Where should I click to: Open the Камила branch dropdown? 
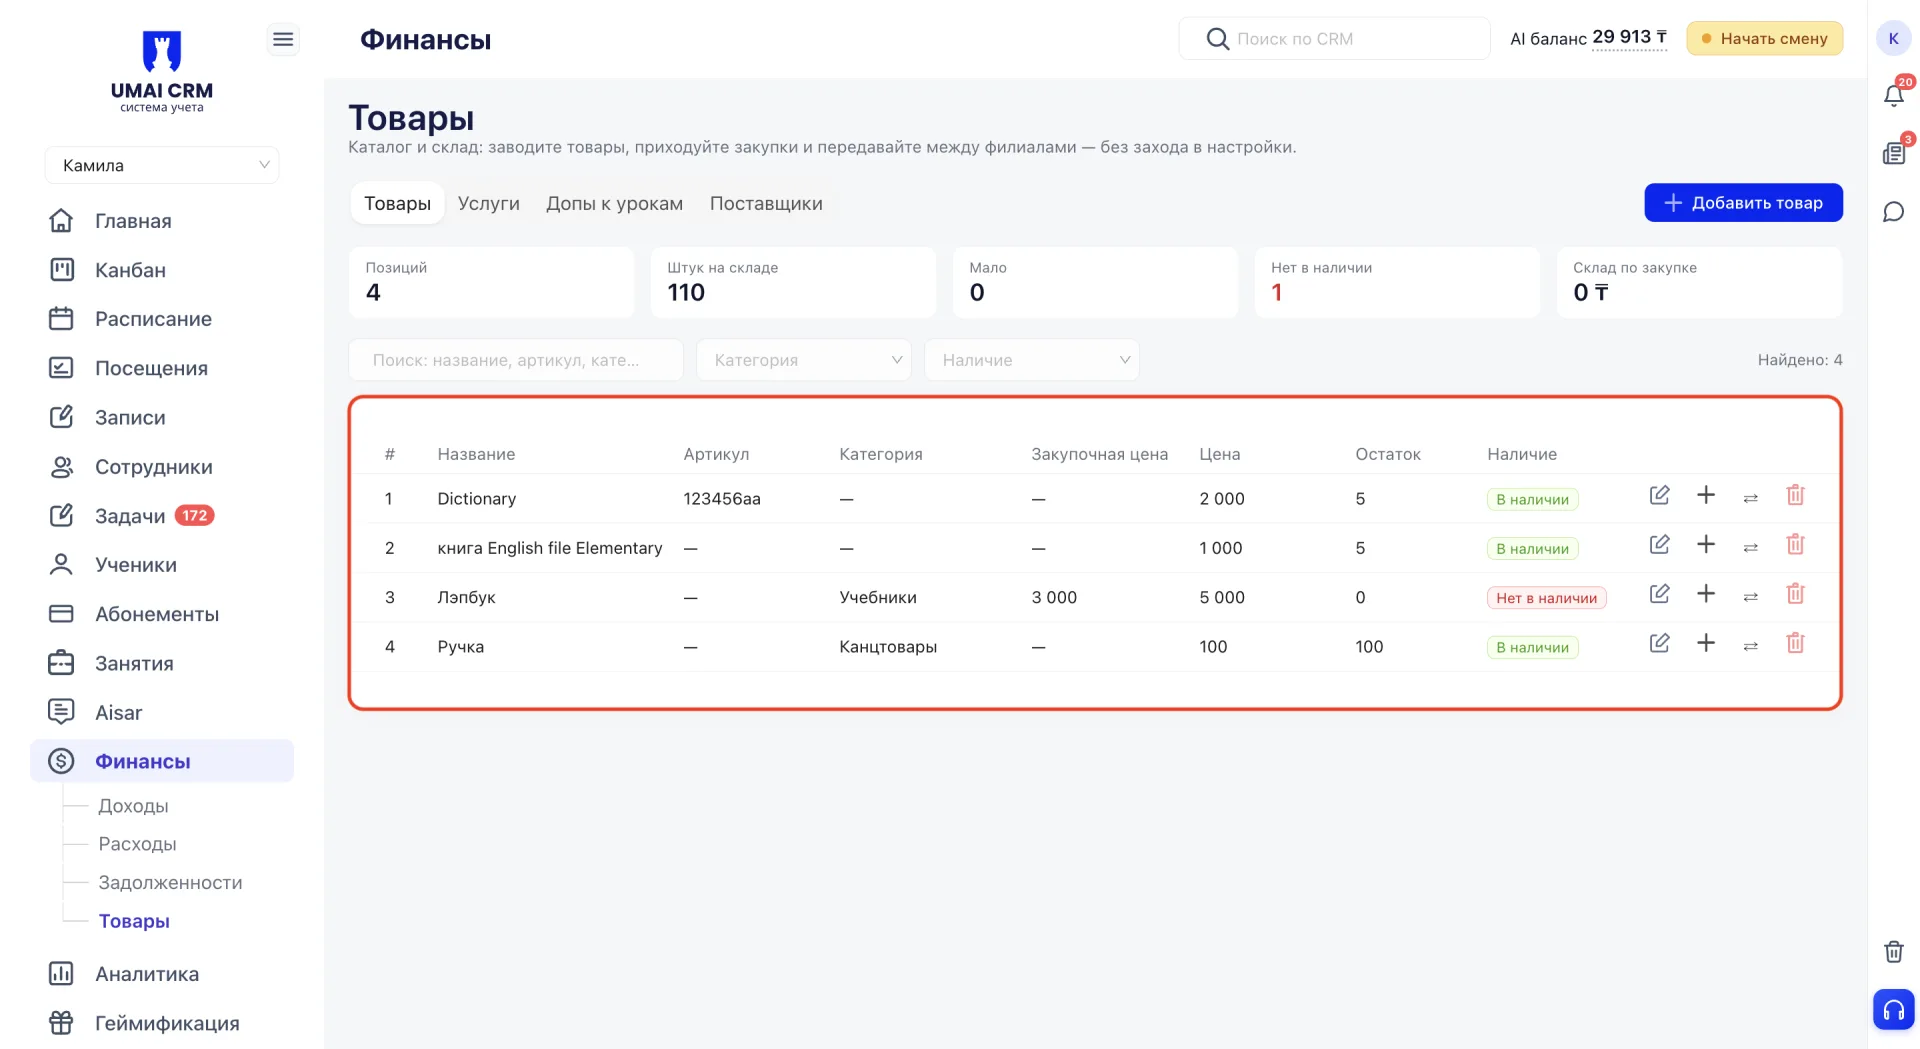(162, 165)
